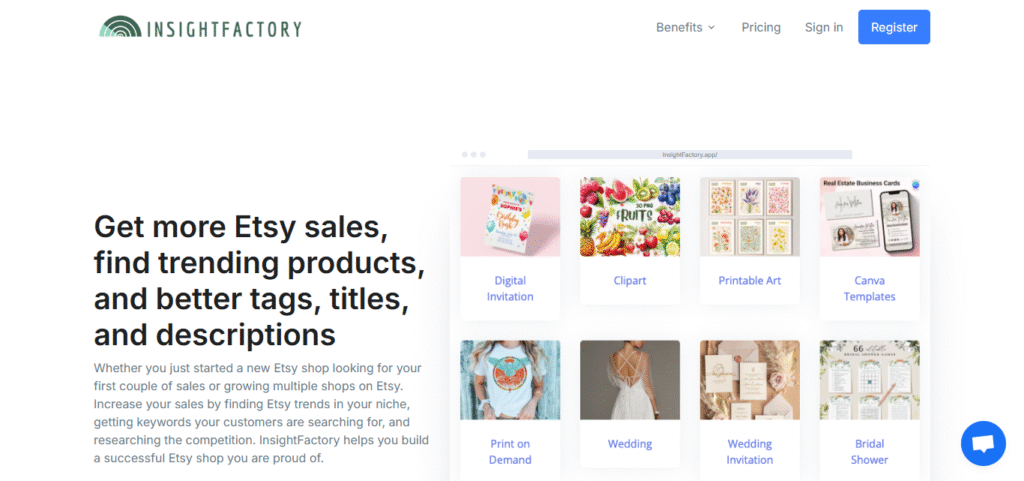This screenshot has width=1024, height=481.
Task: Open the Wedding dress thumbnail
Action: click(630, 380)
